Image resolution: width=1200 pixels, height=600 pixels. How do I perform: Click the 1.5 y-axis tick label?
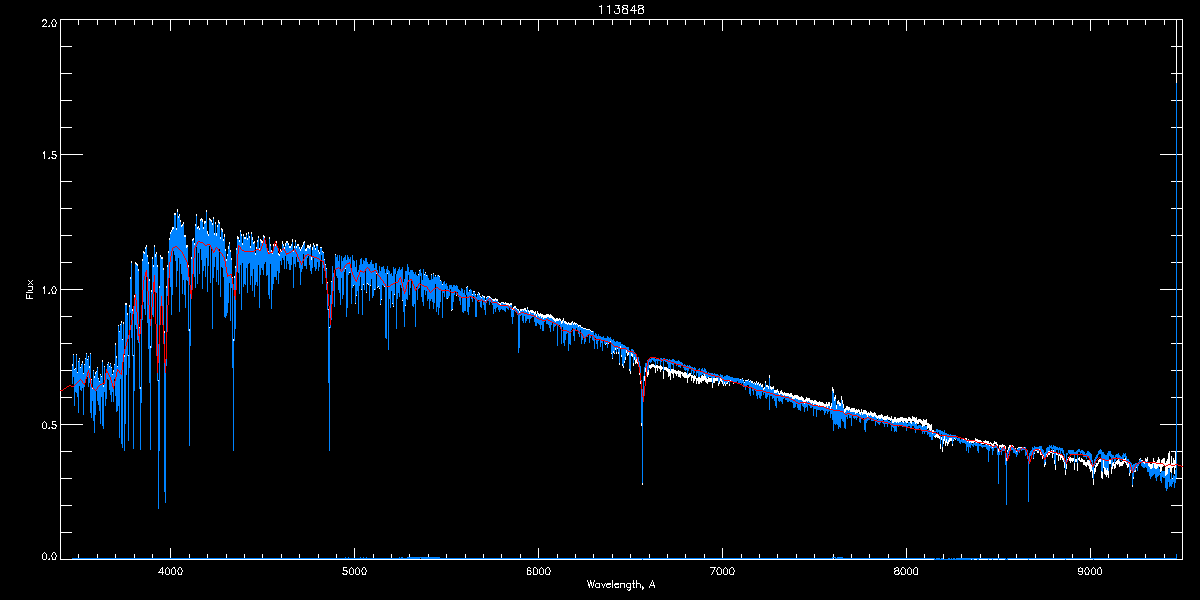[x=48, y=155]
